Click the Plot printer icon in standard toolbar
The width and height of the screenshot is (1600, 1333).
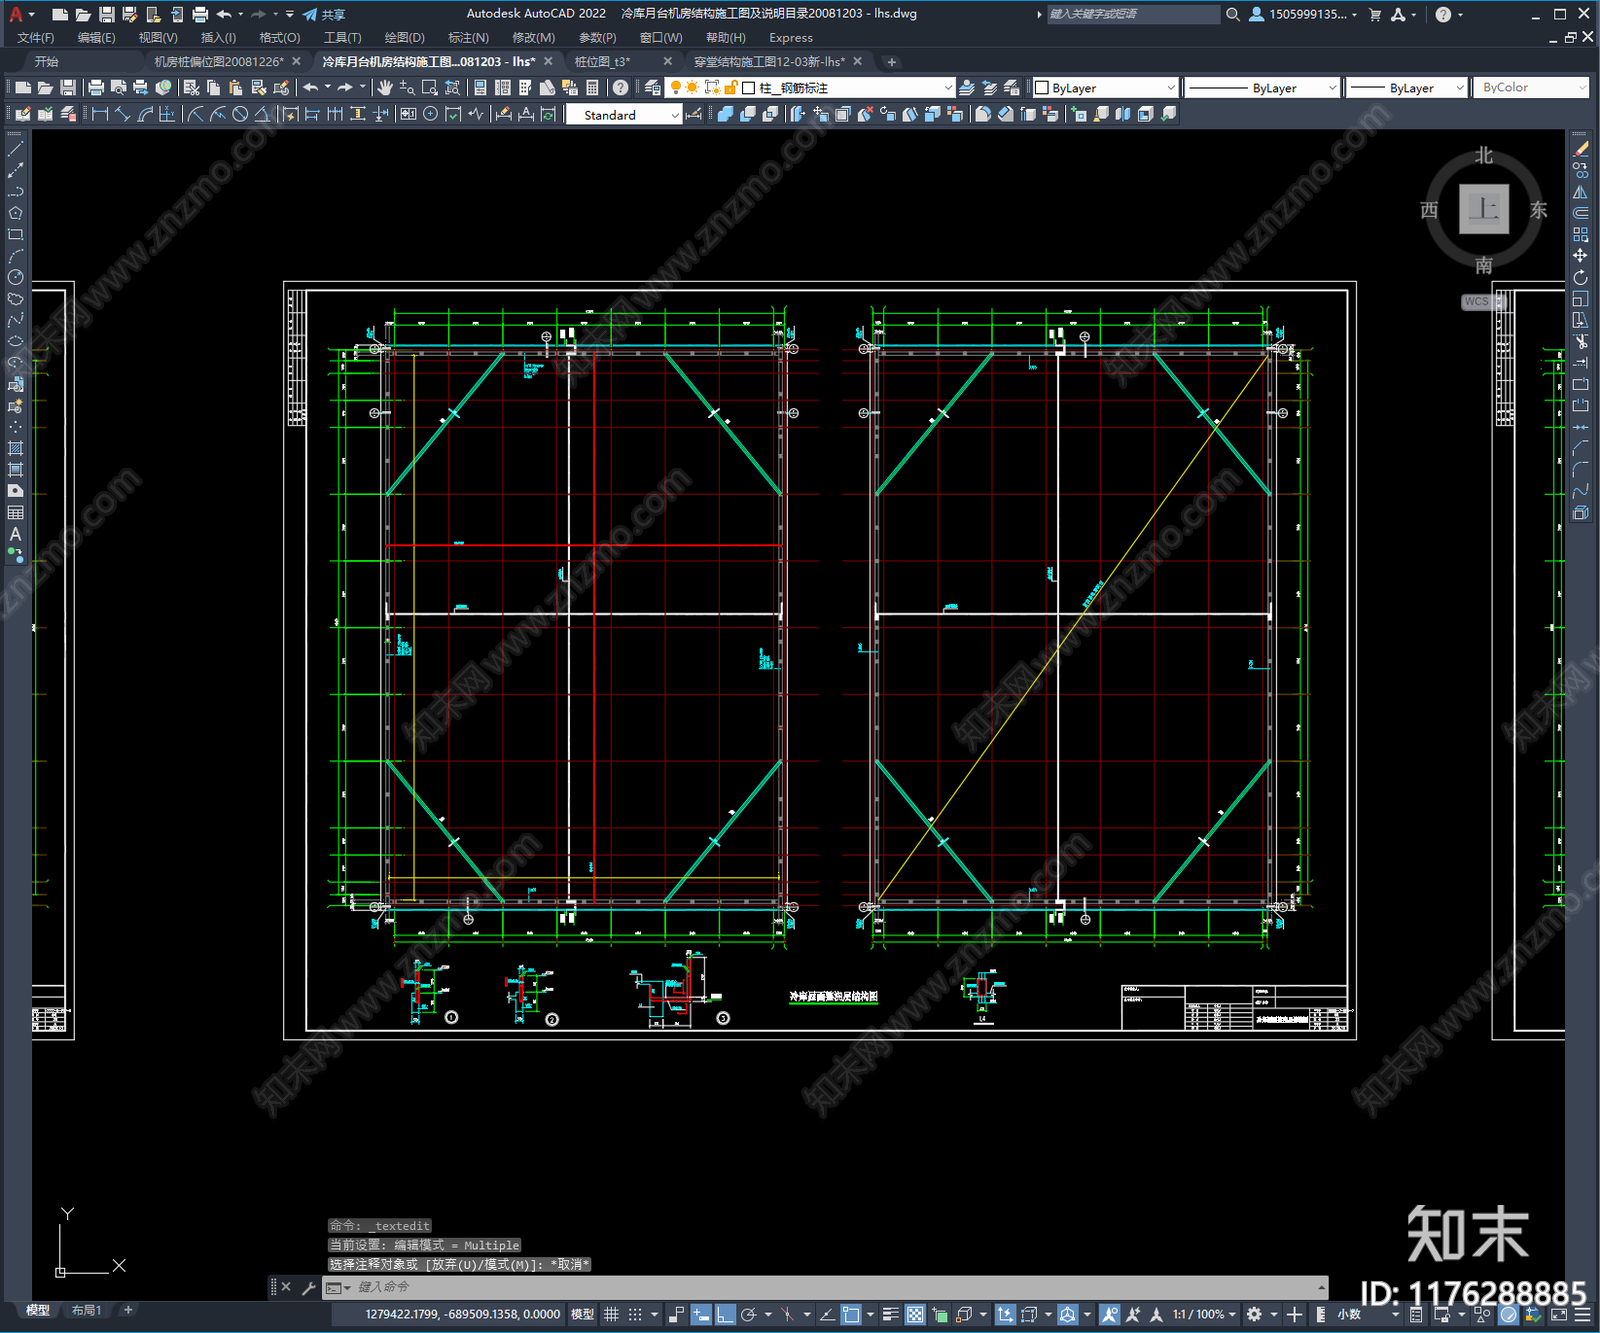click(96, 88)
